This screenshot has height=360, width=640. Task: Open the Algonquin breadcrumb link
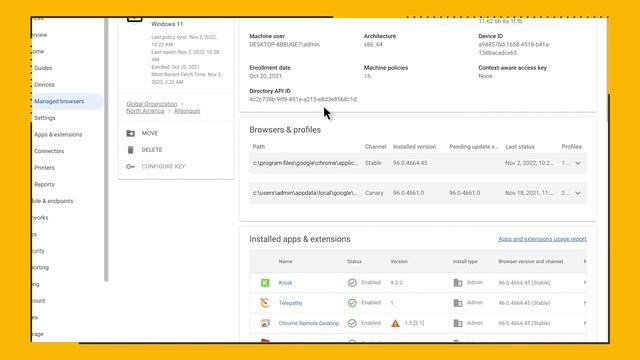click(x=187, y=111)
